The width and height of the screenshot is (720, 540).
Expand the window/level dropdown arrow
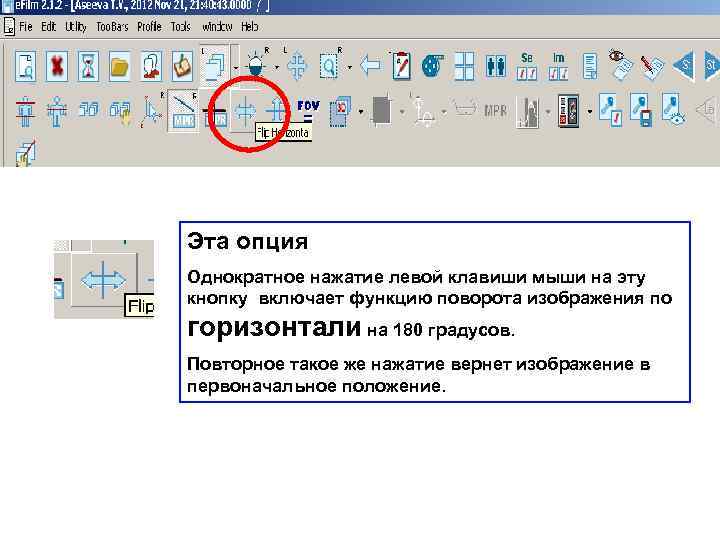pyautogui.click(x=277, y=68)
